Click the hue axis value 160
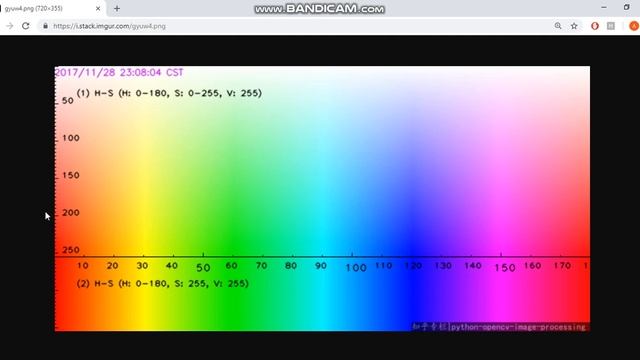This screenshot has height=360, width=640. [x=532, y=266]
